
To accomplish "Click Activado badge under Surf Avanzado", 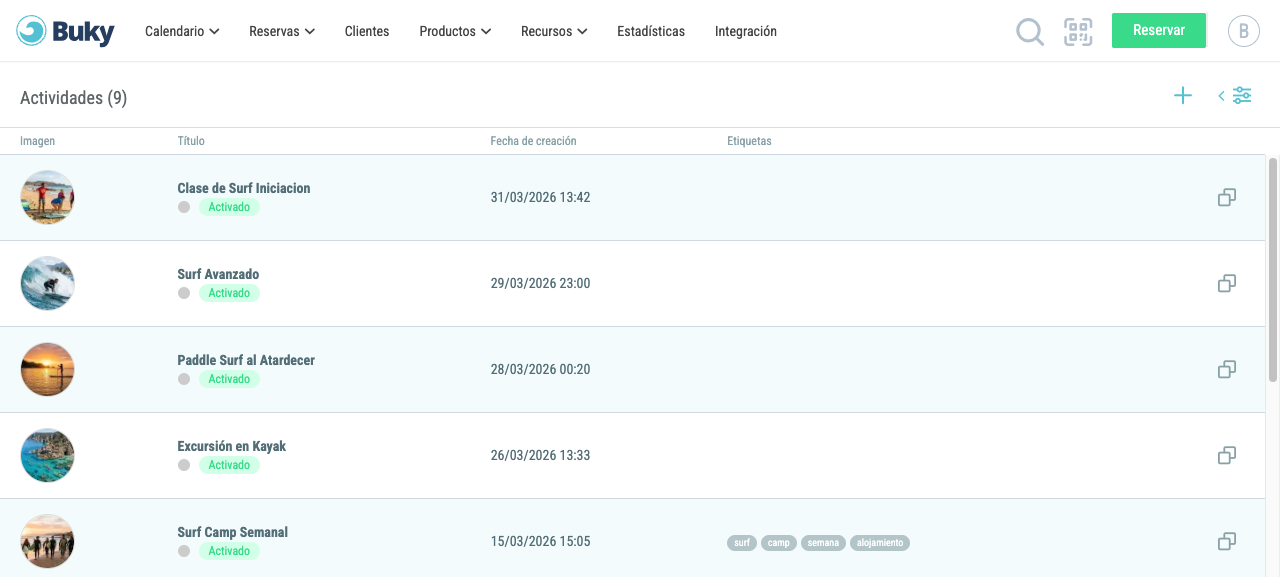I will tap(229, 293).
